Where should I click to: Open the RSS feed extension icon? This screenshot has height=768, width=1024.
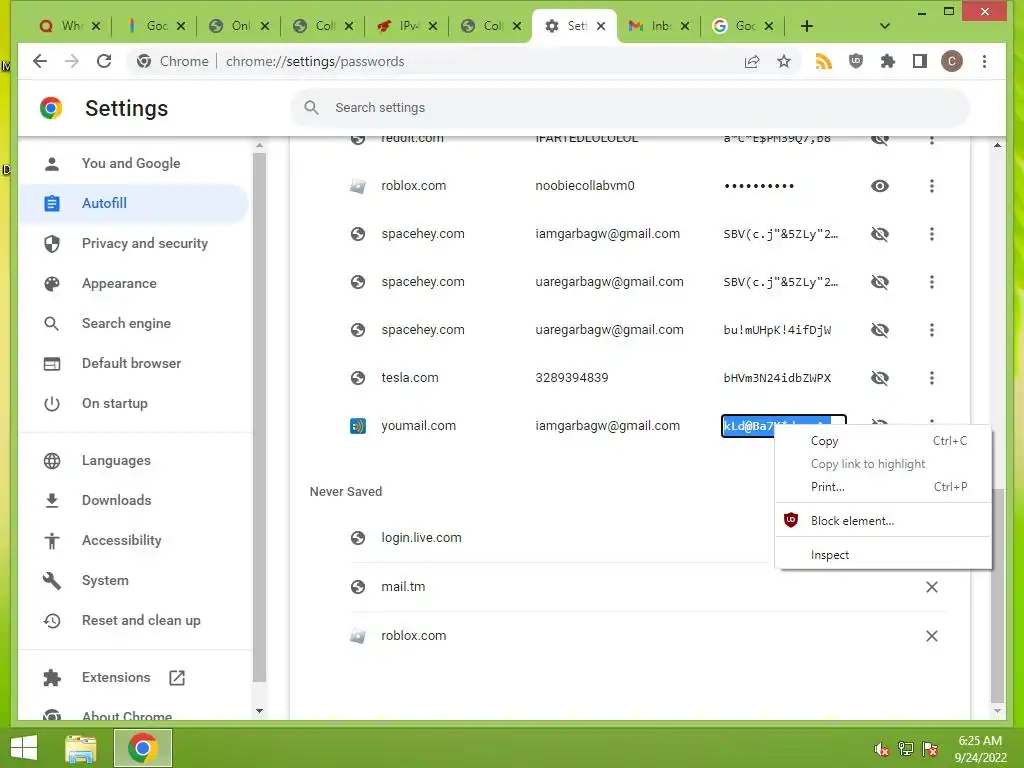(x=824, y=61)
